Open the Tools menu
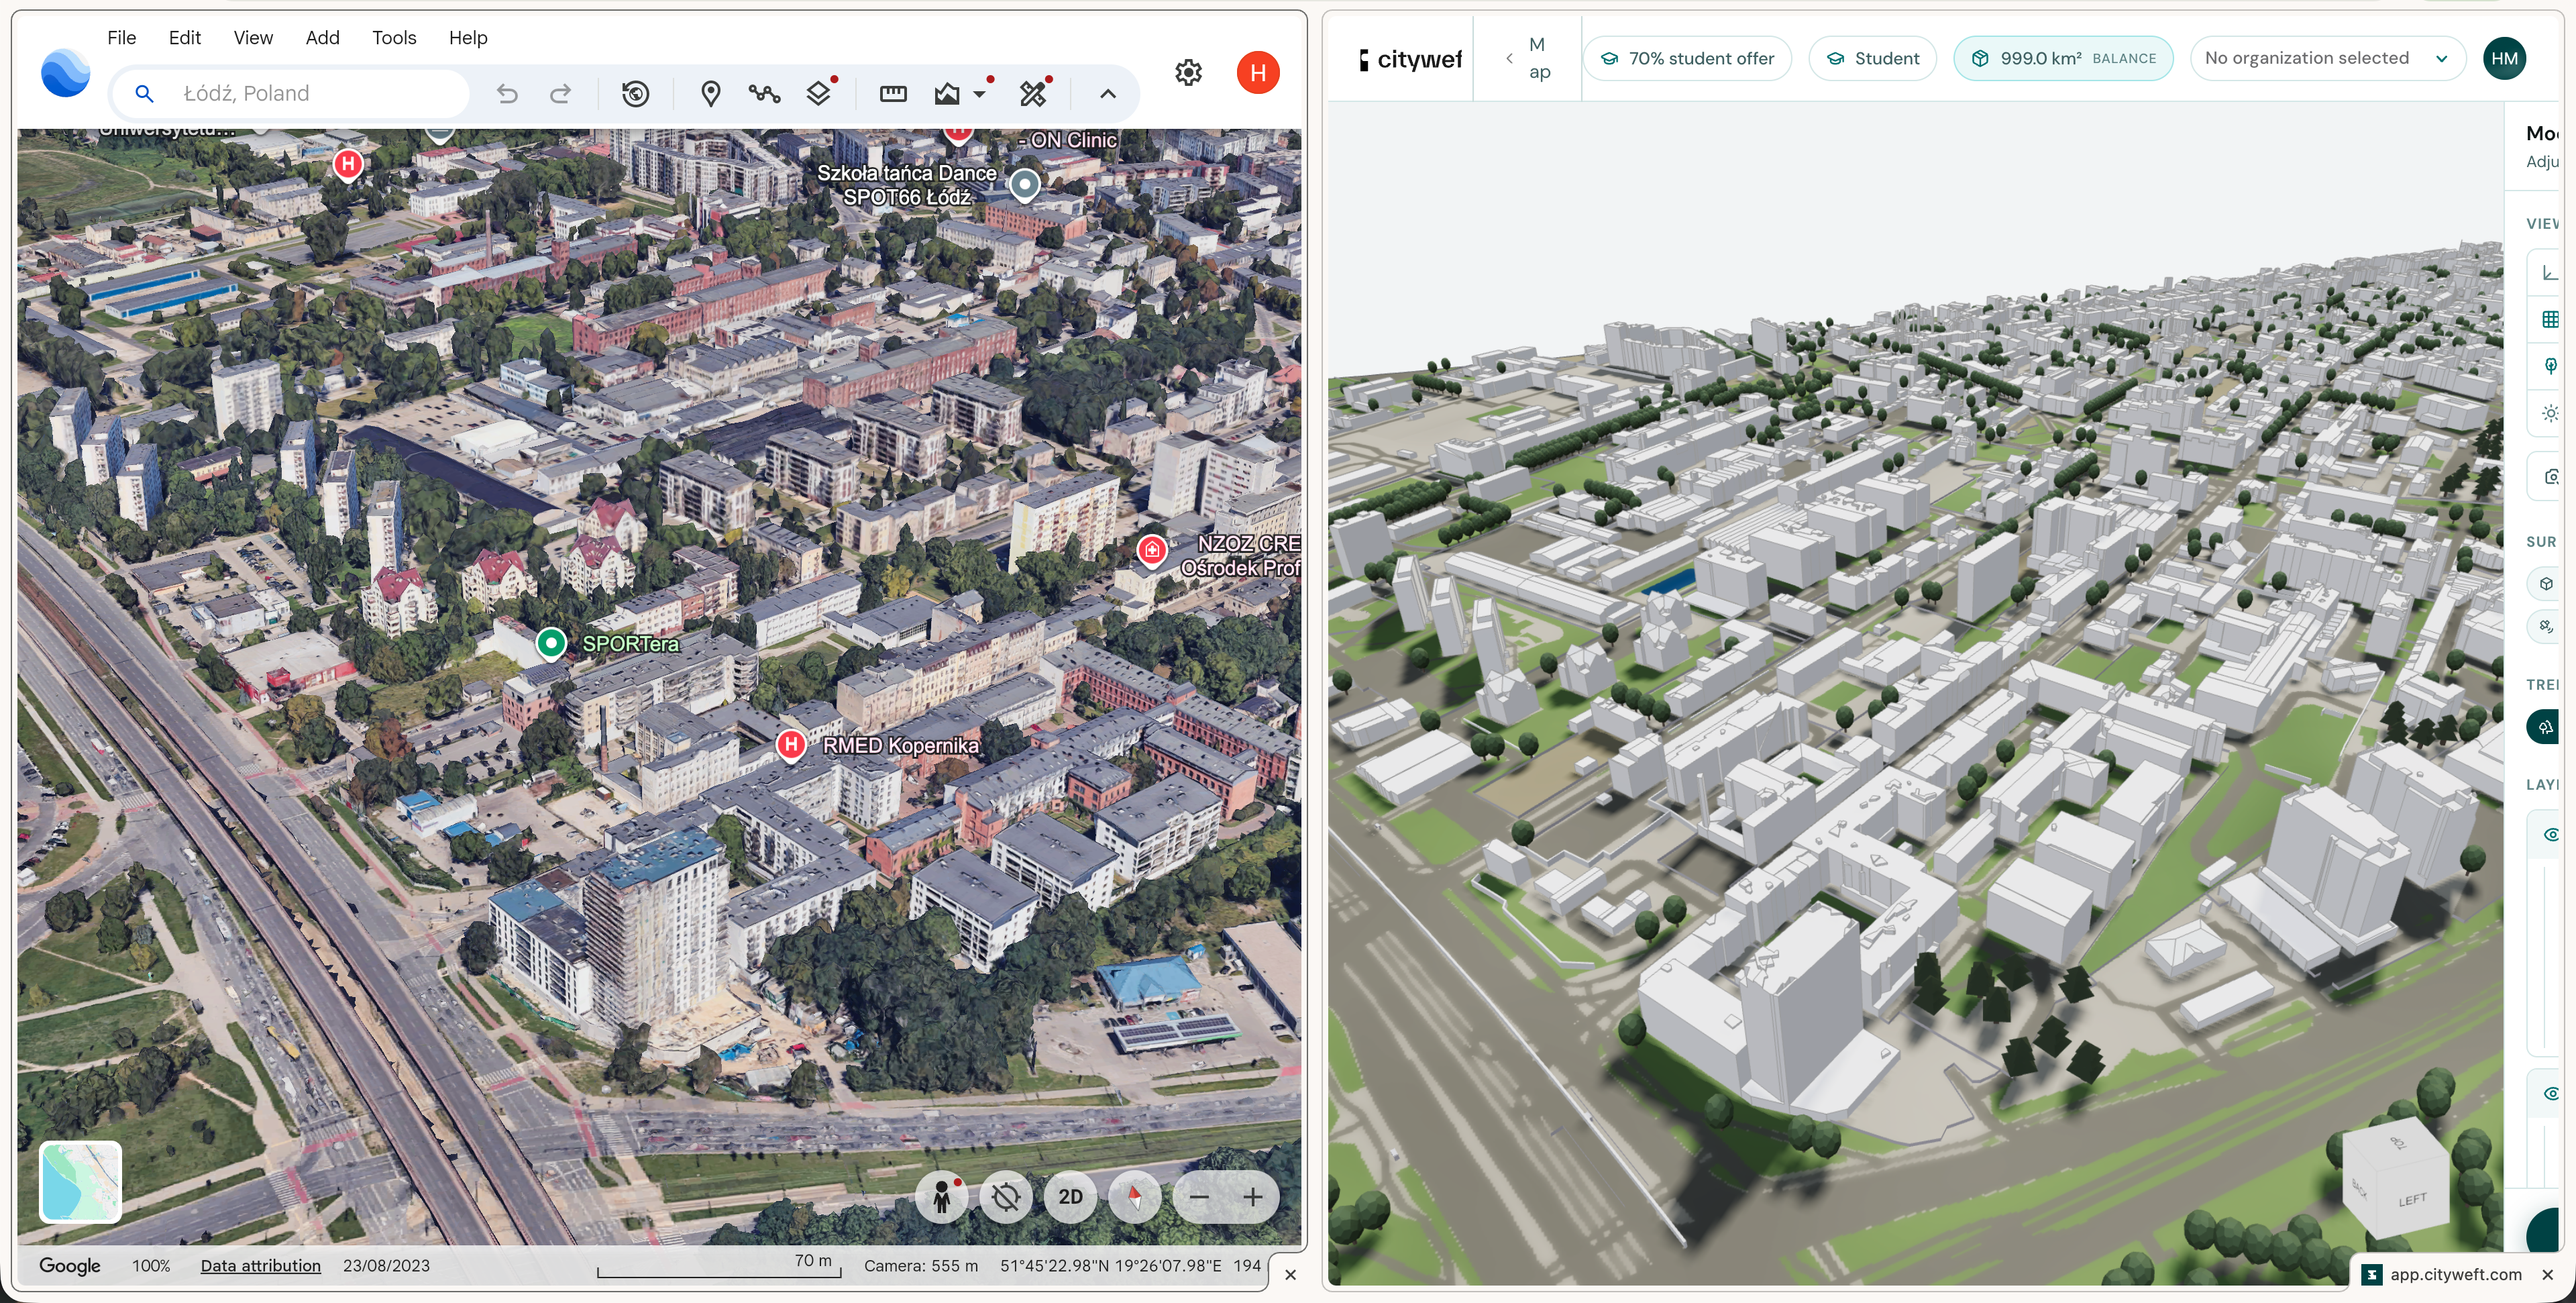Viewport: 2576px width, 1303px height. pos(394,37)
